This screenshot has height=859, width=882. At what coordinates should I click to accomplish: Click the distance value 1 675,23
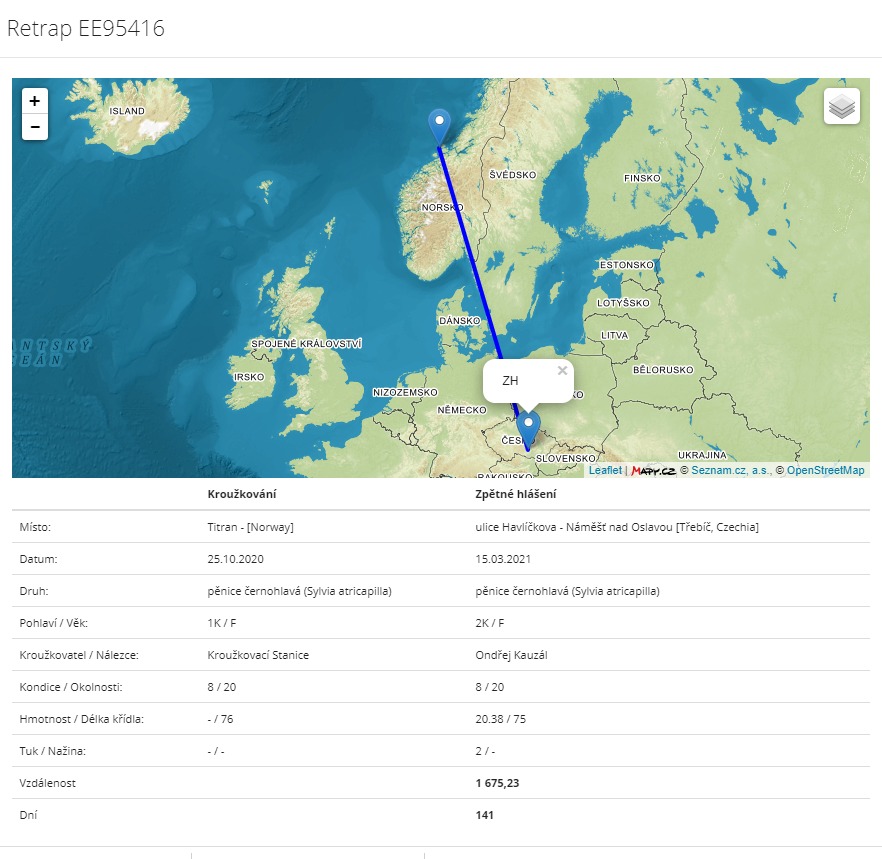click(497, 783)
